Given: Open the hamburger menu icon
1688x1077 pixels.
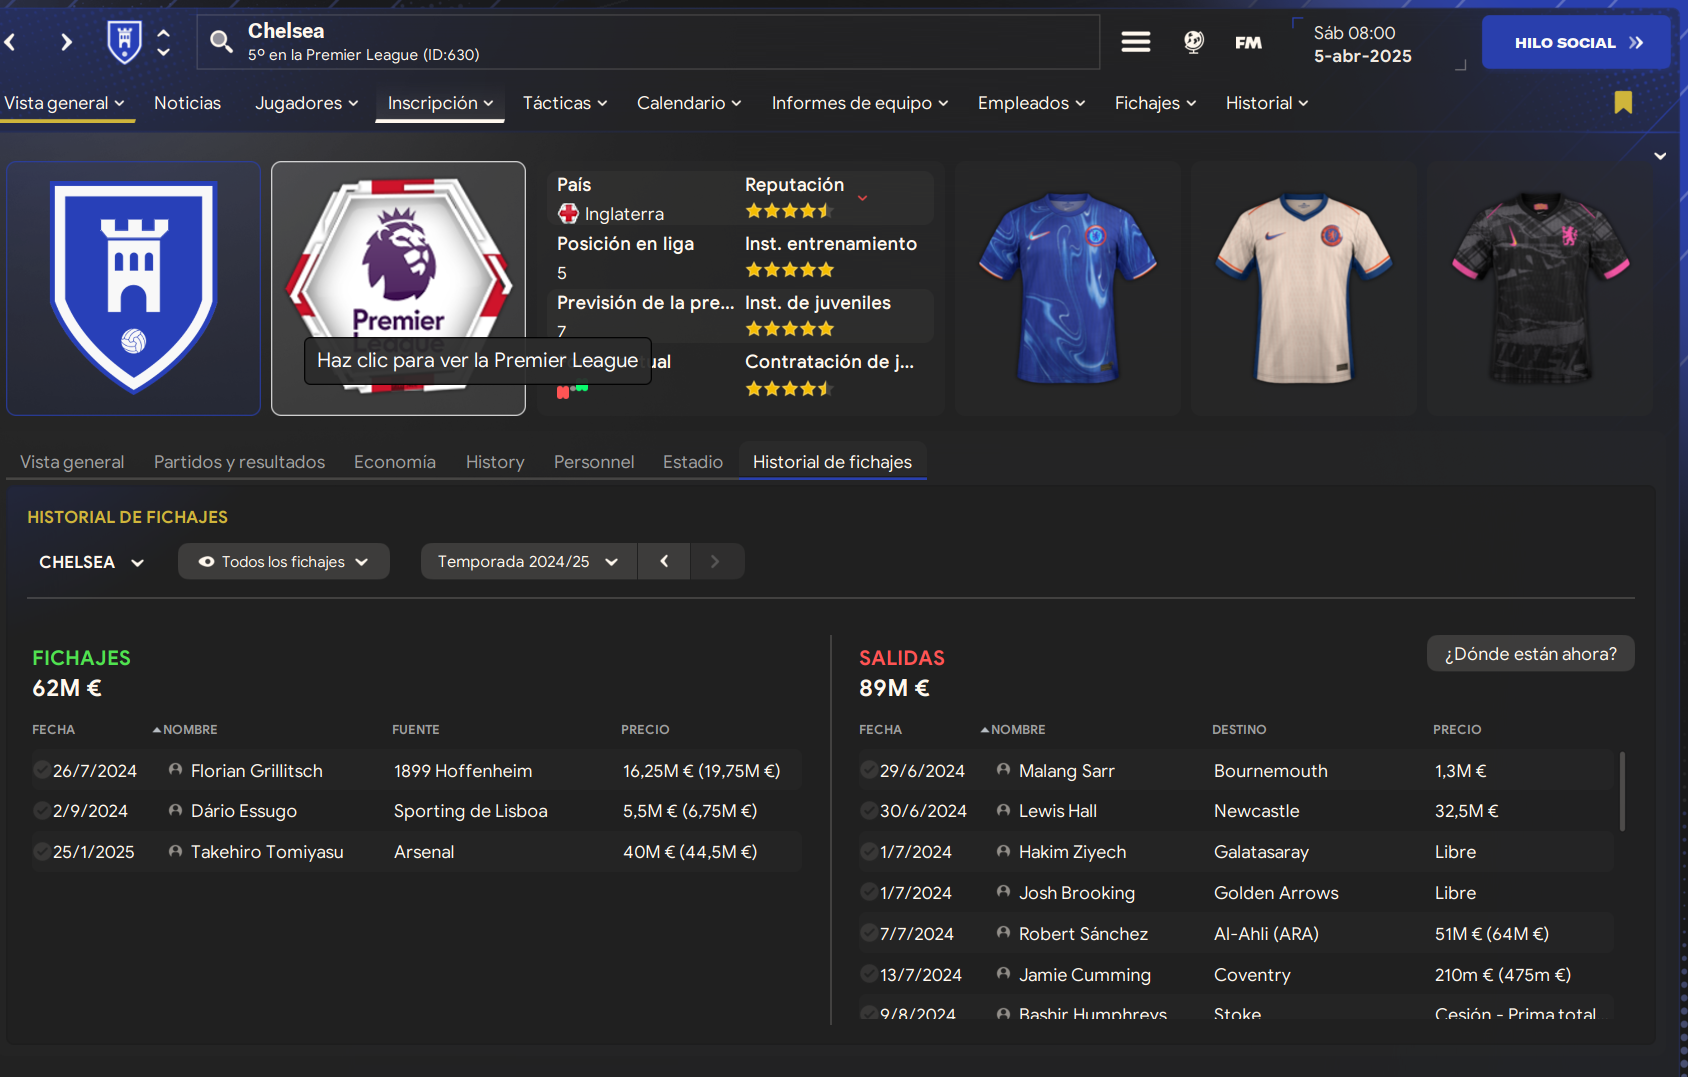Looking at the screenshot, I should click(1135, 42).
